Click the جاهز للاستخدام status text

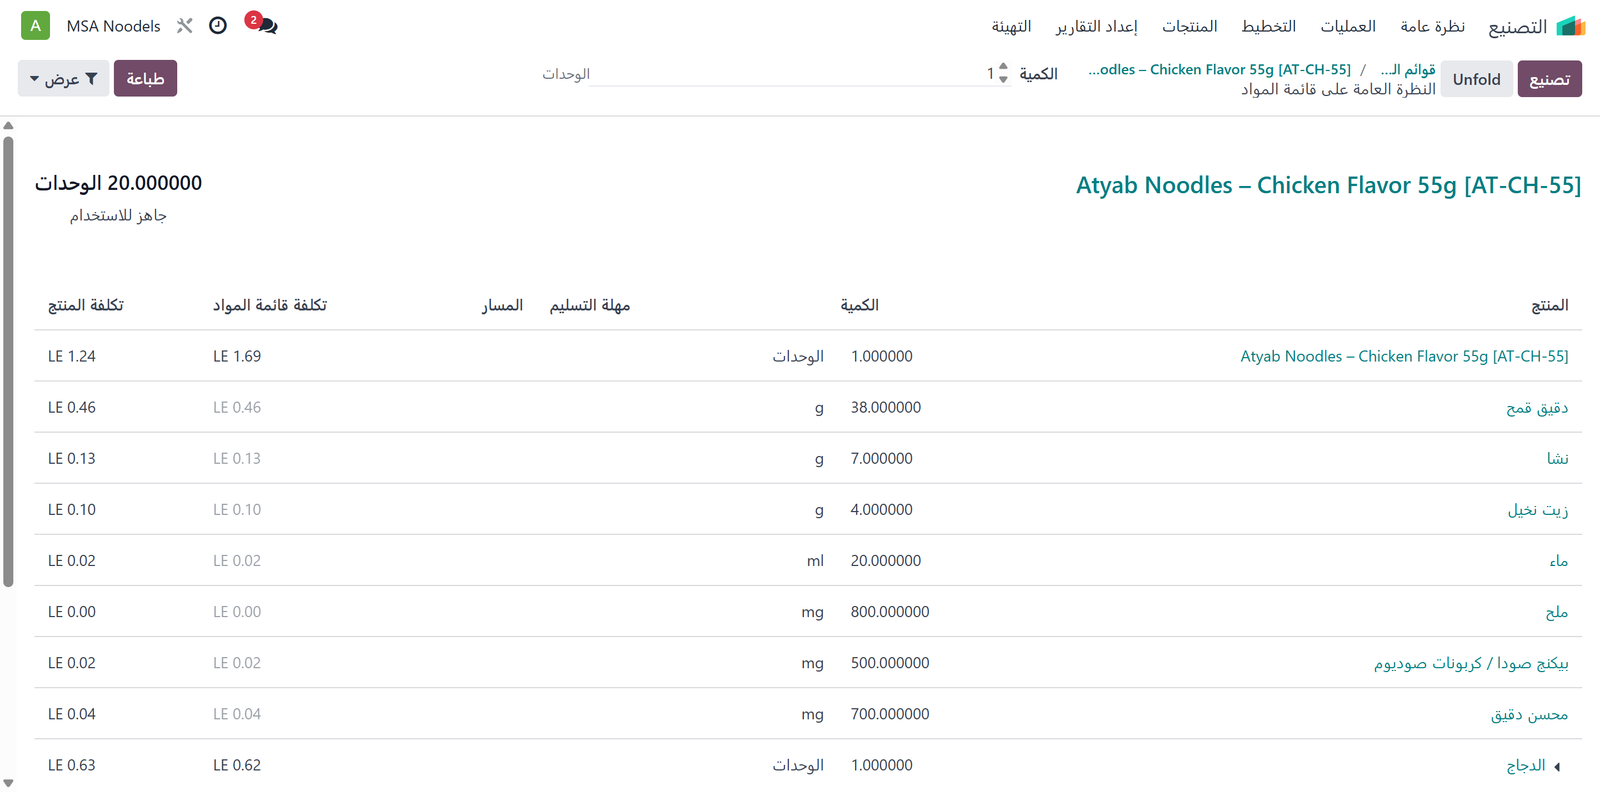tap(118, 215)
